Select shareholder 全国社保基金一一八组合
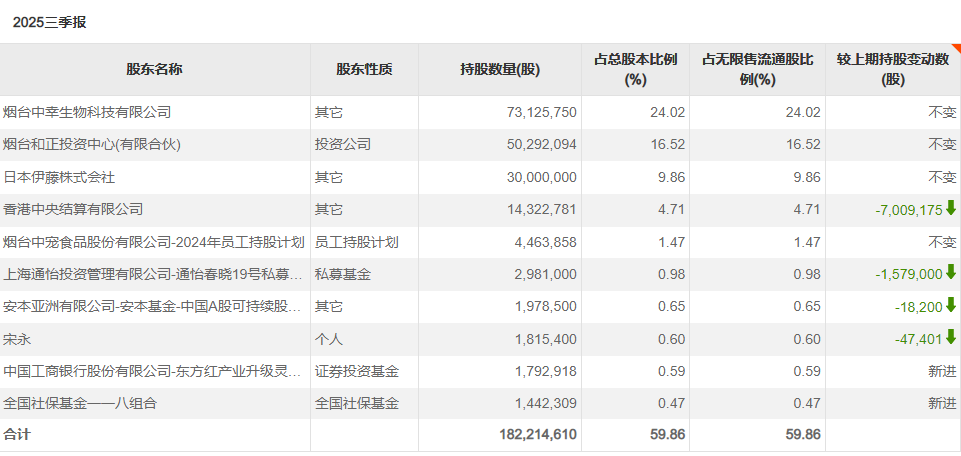Screen dimensions: 961x456 click(x=80, y=403)
